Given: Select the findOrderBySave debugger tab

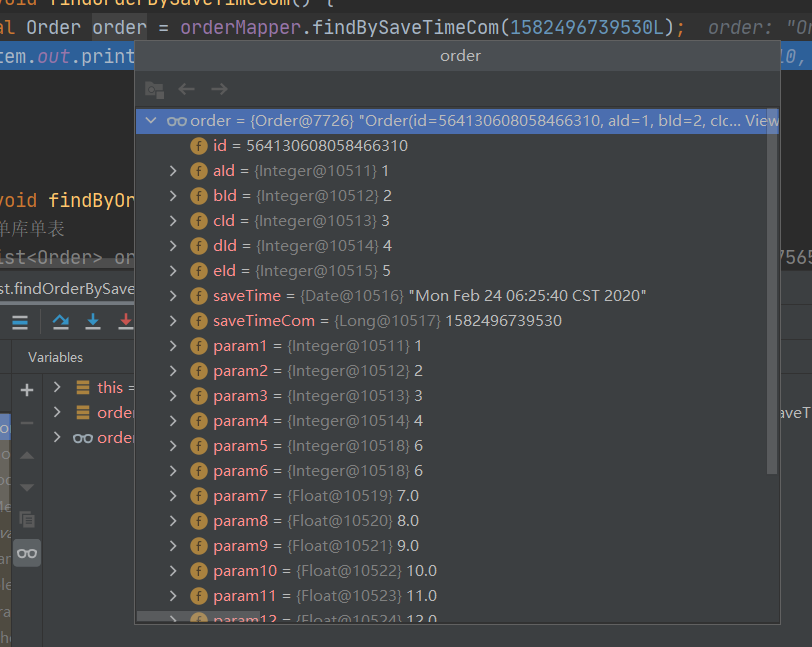Looking at the screenshot, I should tap(67, 289).
